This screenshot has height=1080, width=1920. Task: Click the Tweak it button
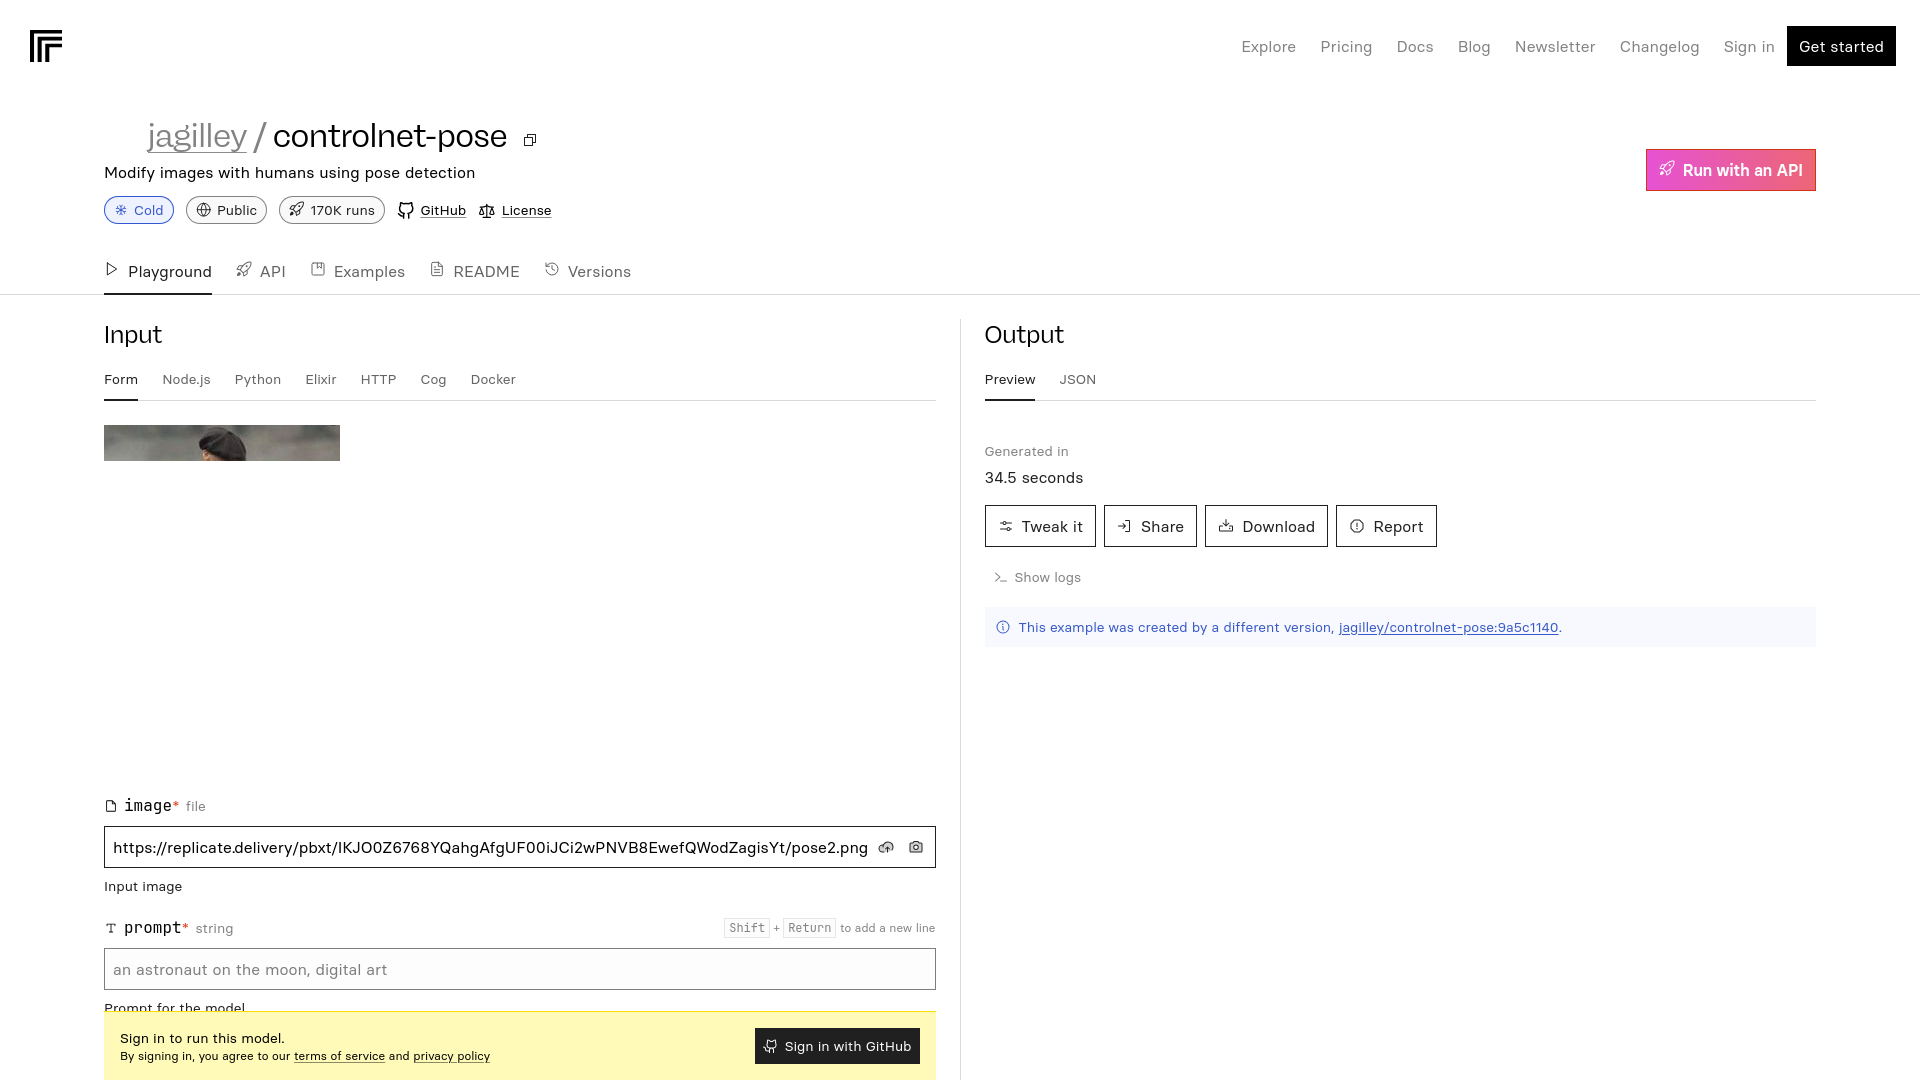(x=1040, y=526)
